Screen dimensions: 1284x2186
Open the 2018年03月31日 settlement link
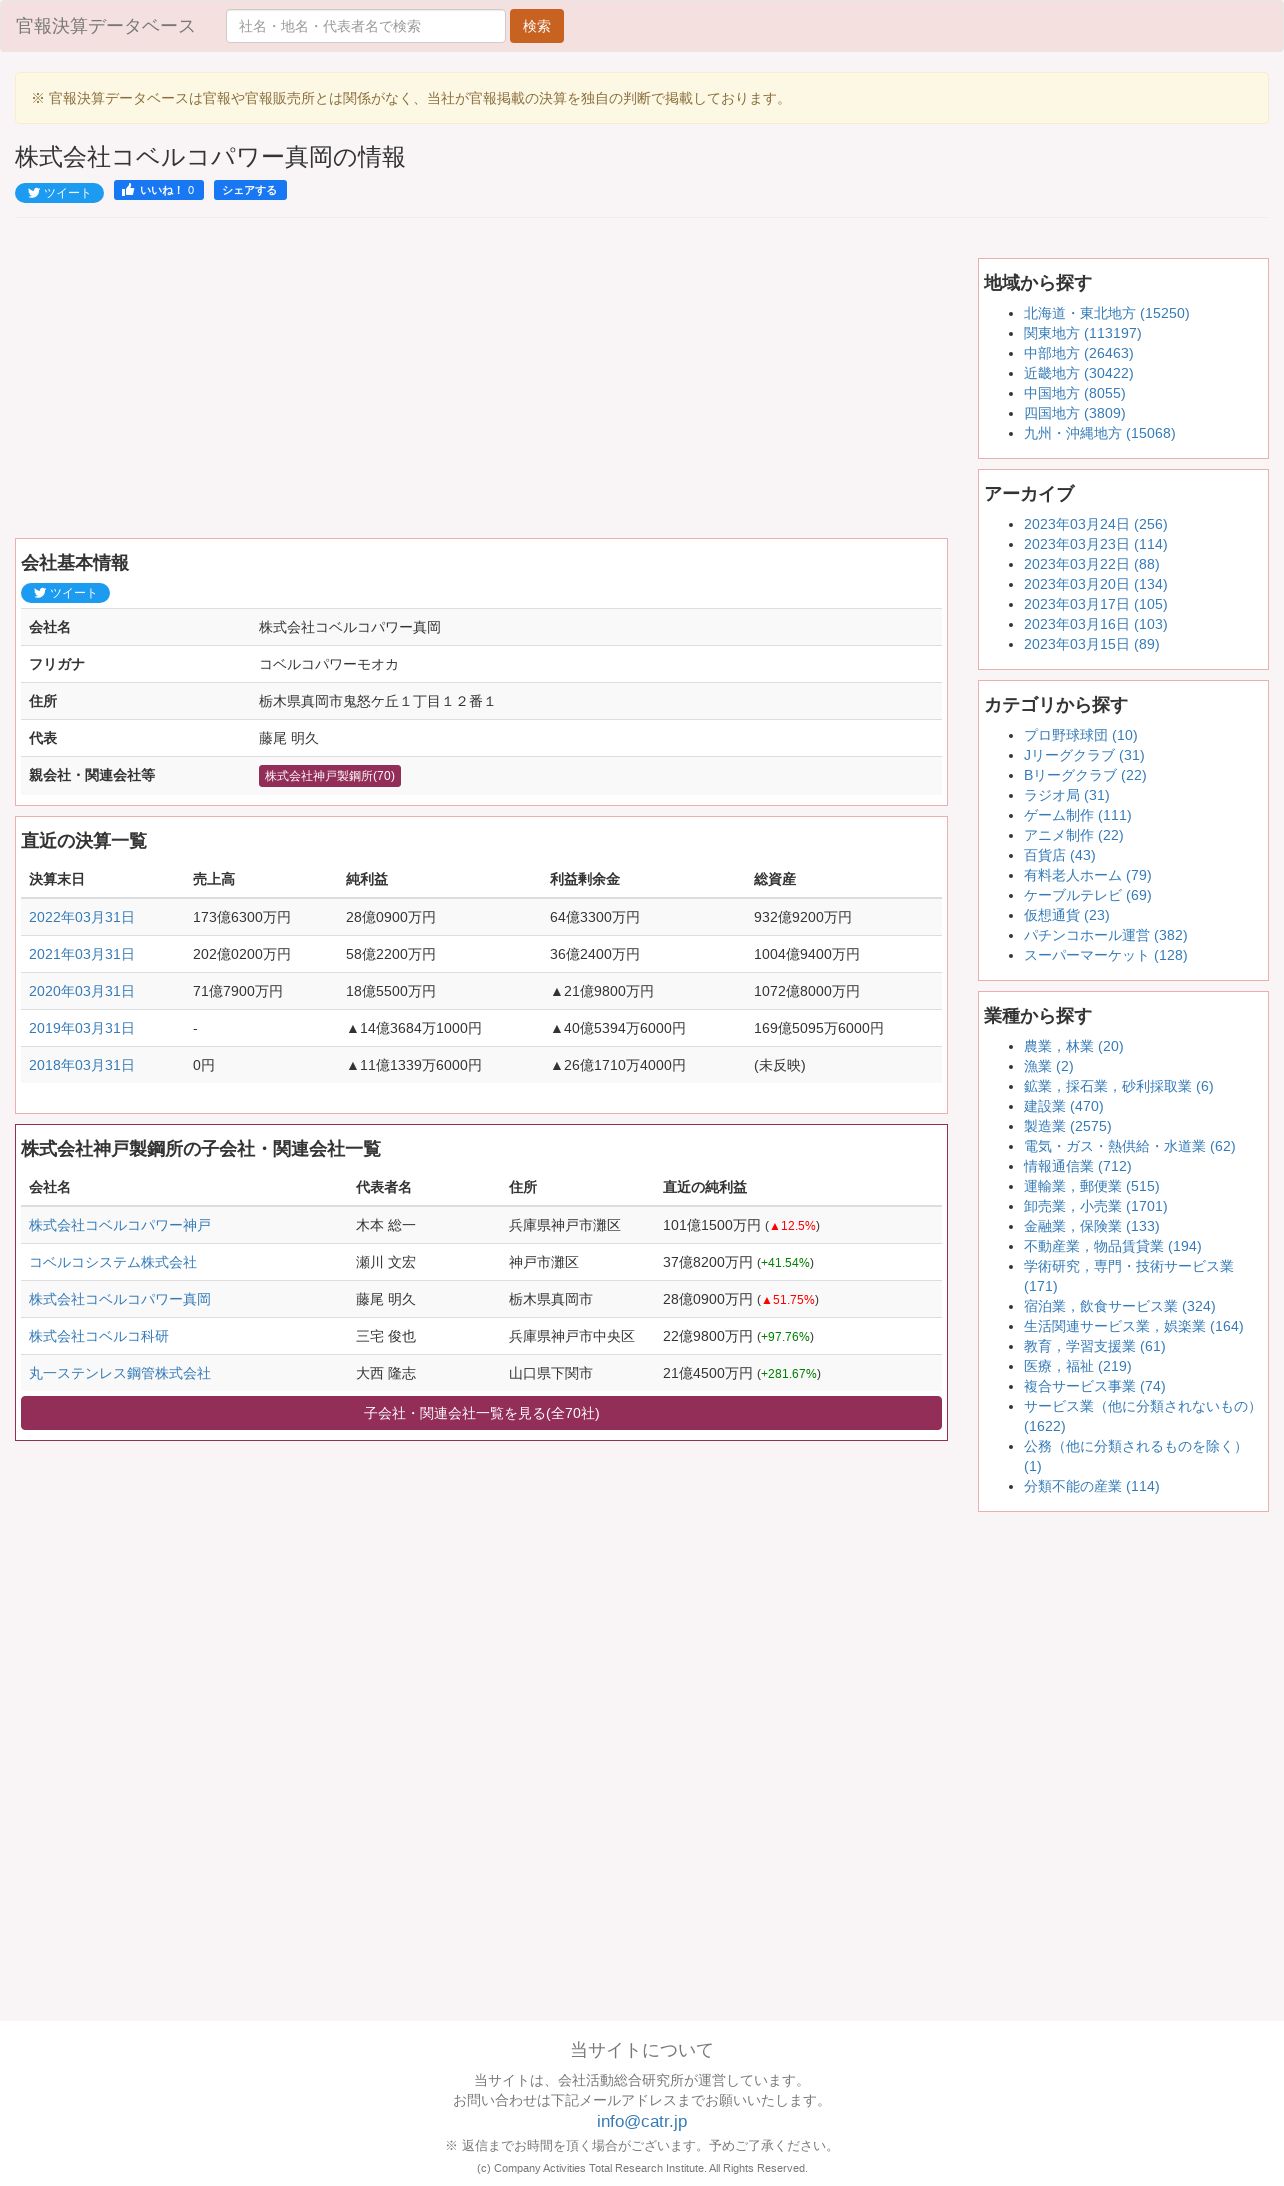point(82,1065)
